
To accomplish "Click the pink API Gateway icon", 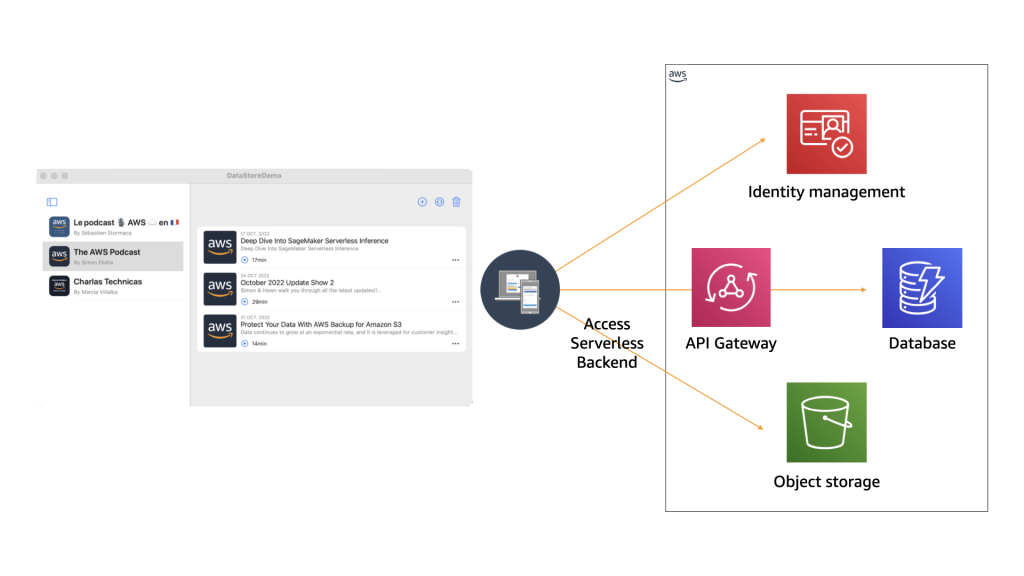I will 731,287.
